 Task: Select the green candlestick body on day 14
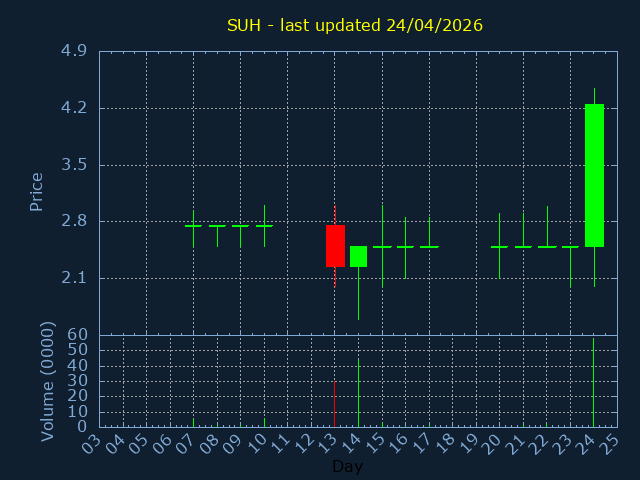(x=358, y=256)
